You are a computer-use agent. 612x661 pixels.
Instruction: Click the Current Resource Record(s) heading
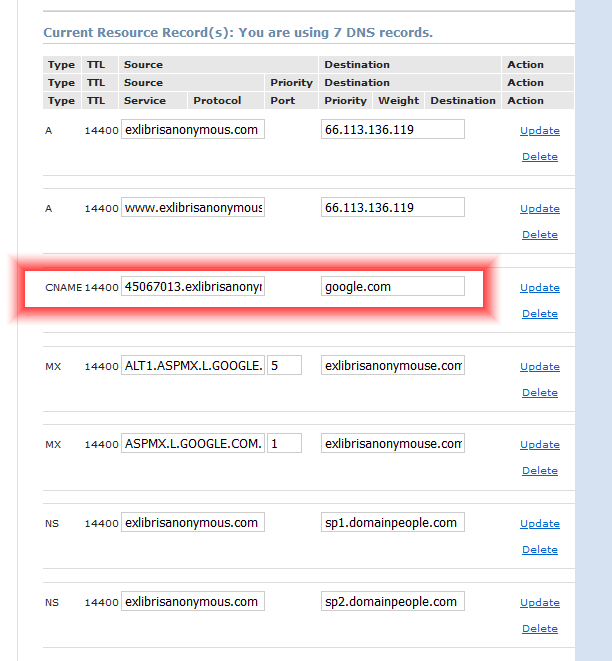coord(238,33)
